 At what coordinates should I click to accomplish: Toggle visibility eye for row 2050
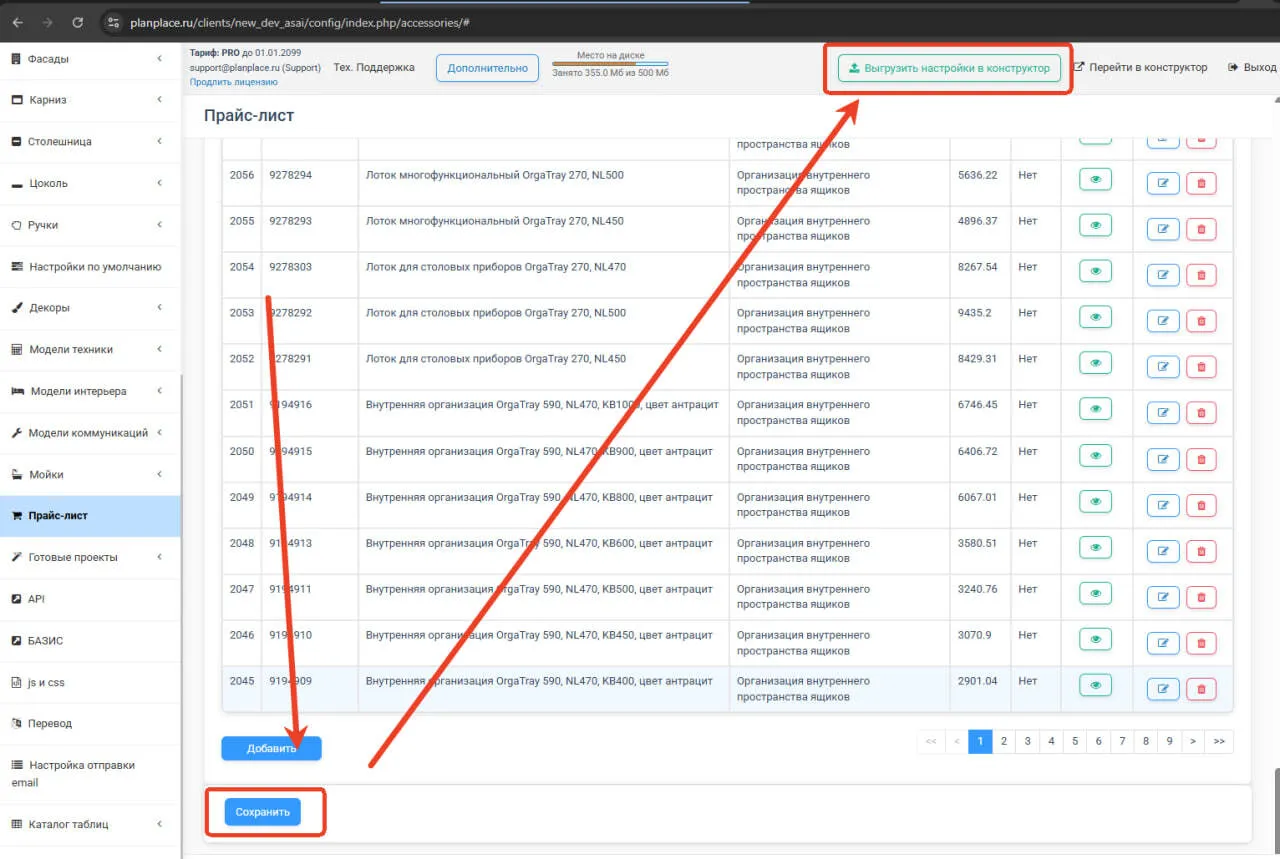point(1096,455)
